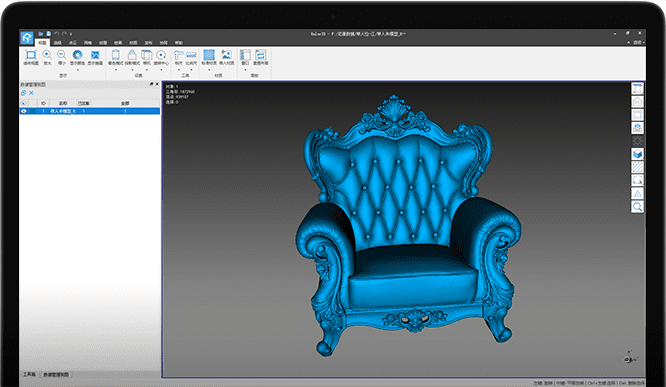This screenshot has height=387, width=666.
Task: Collapse the ribbon with the chevron arrow
Action: 629,42
